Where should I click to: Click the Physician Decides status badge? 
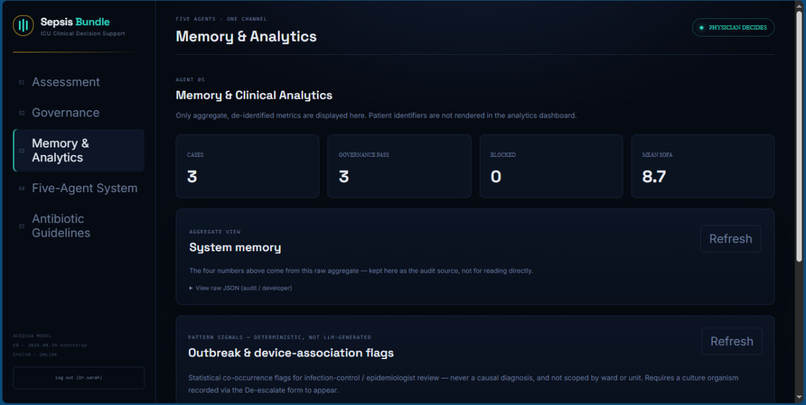(x=733, y=27)
